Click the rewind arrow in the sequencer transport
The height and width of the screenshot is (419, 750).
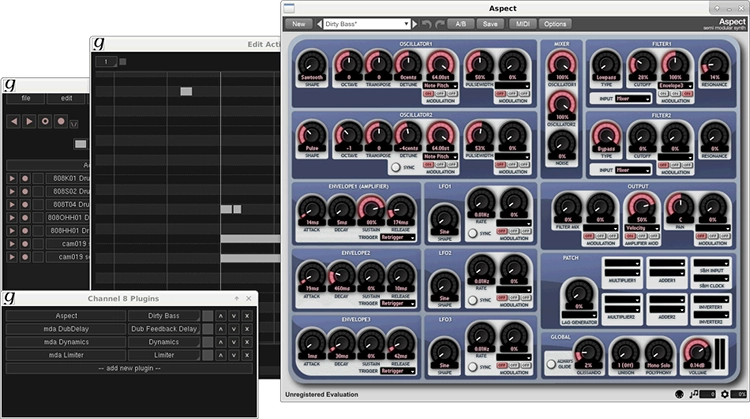14,121
